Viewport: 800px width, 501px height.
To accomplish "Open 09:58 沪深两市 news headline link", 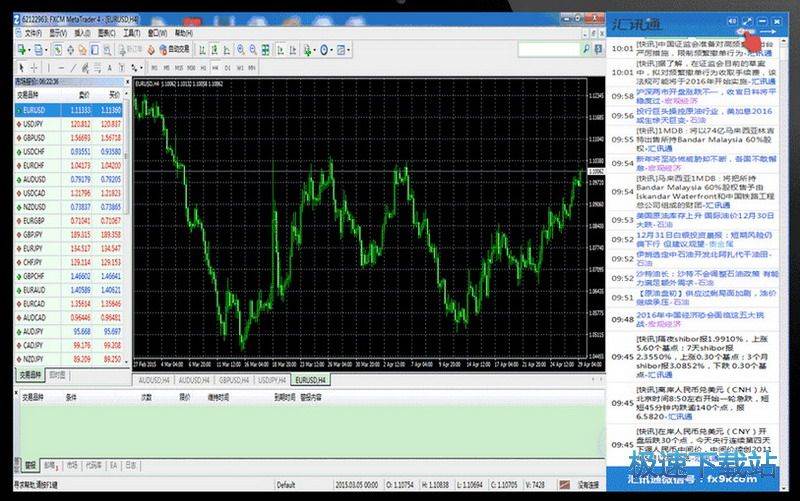I will point(706,96).
